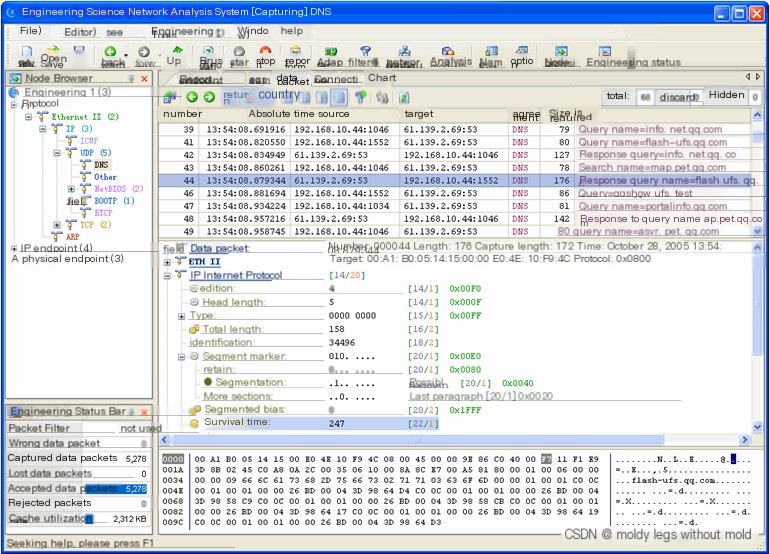
Task: Close the Node Browser panel
Action: pyautogui.click(x=144, y=79)
